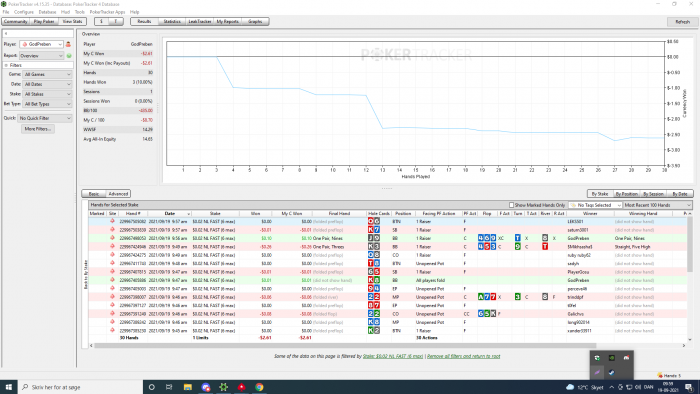Image resolution: width=700 pixels, height=394 pixels.
Task: Click the green report status icon
Action: click(x=69, y=56)
